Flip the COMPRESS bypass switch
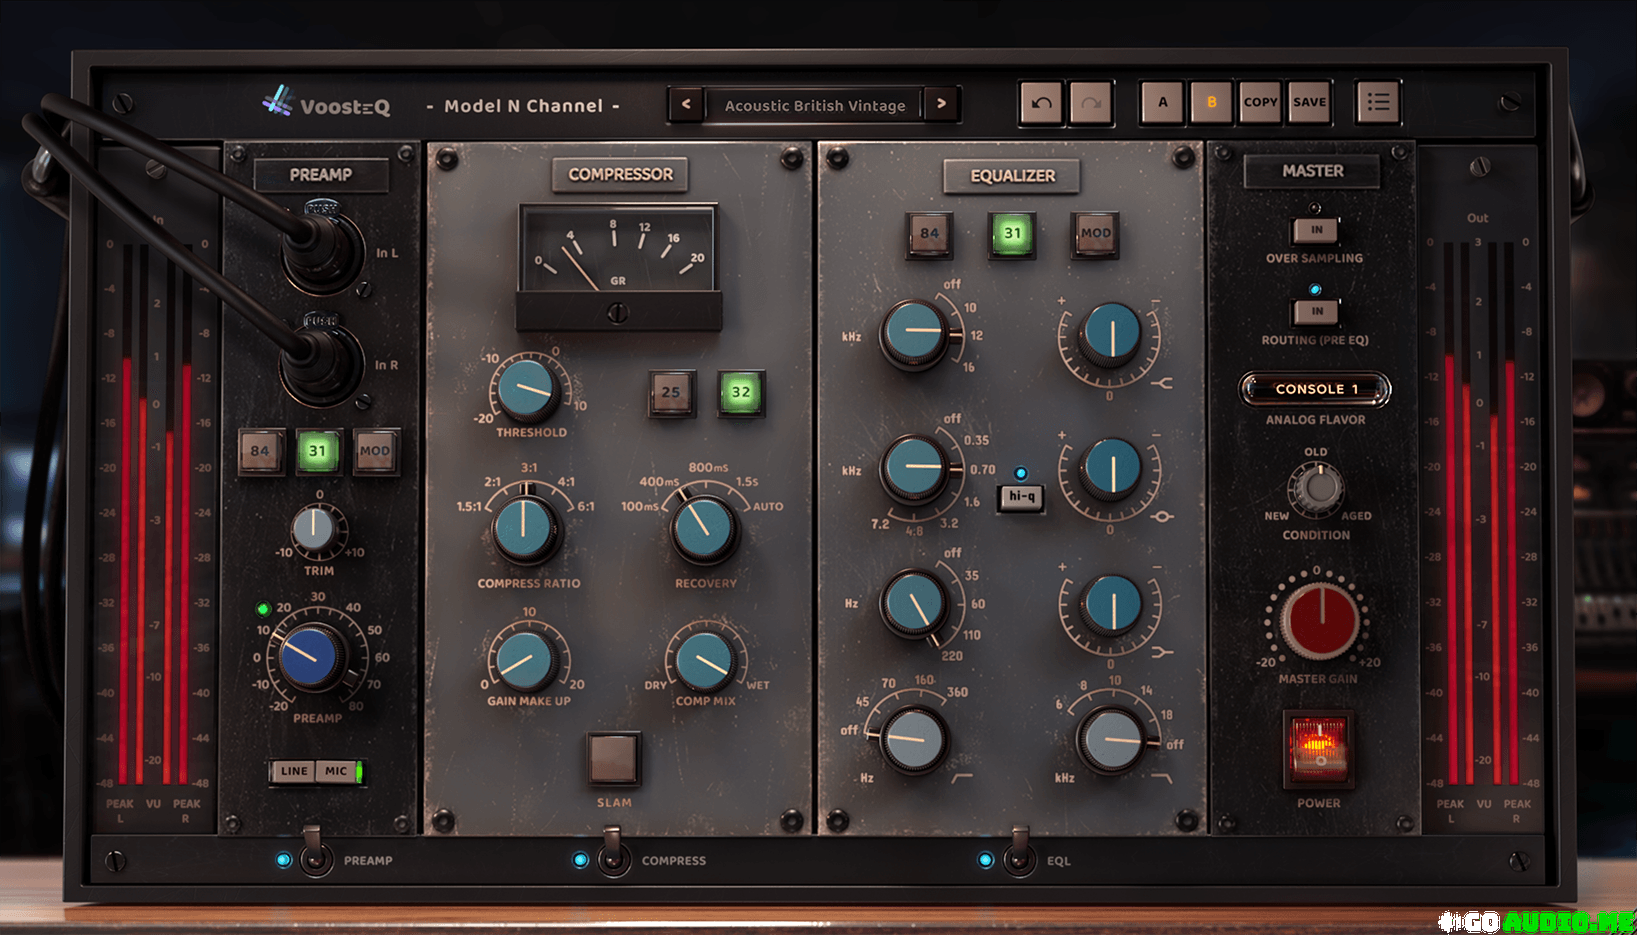The width and height of the screenshot is (1637, 935). click(x=612, y=853)
